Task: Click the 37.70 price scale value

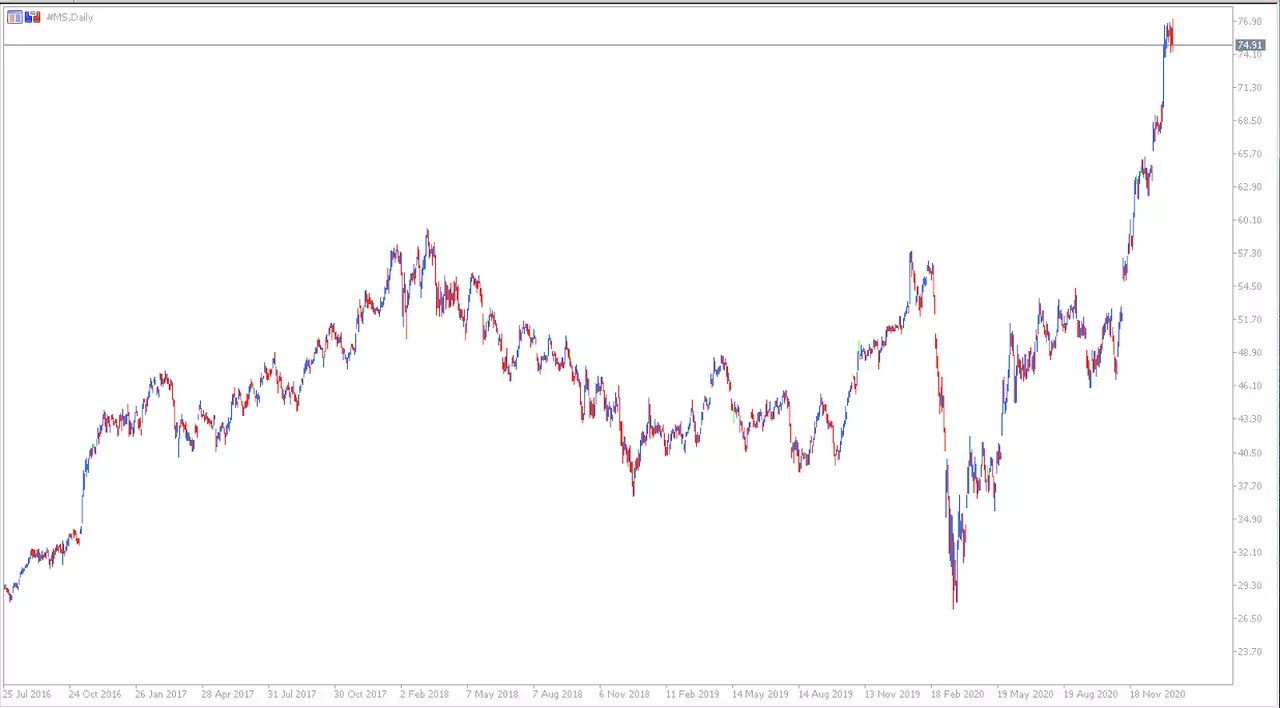Action: [1248, 486]
